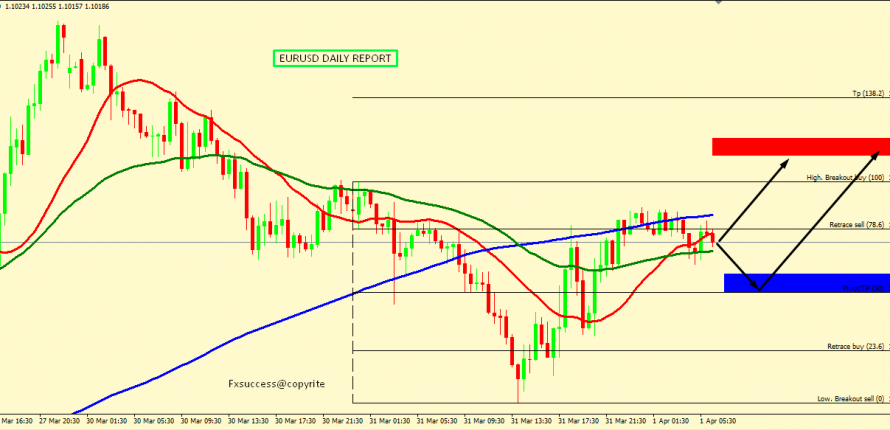Image resolution: width=890 pixels, height=430 pixels.
Task: Click the 31 Mar 13:30 time axis label
Action: (531, 421)
